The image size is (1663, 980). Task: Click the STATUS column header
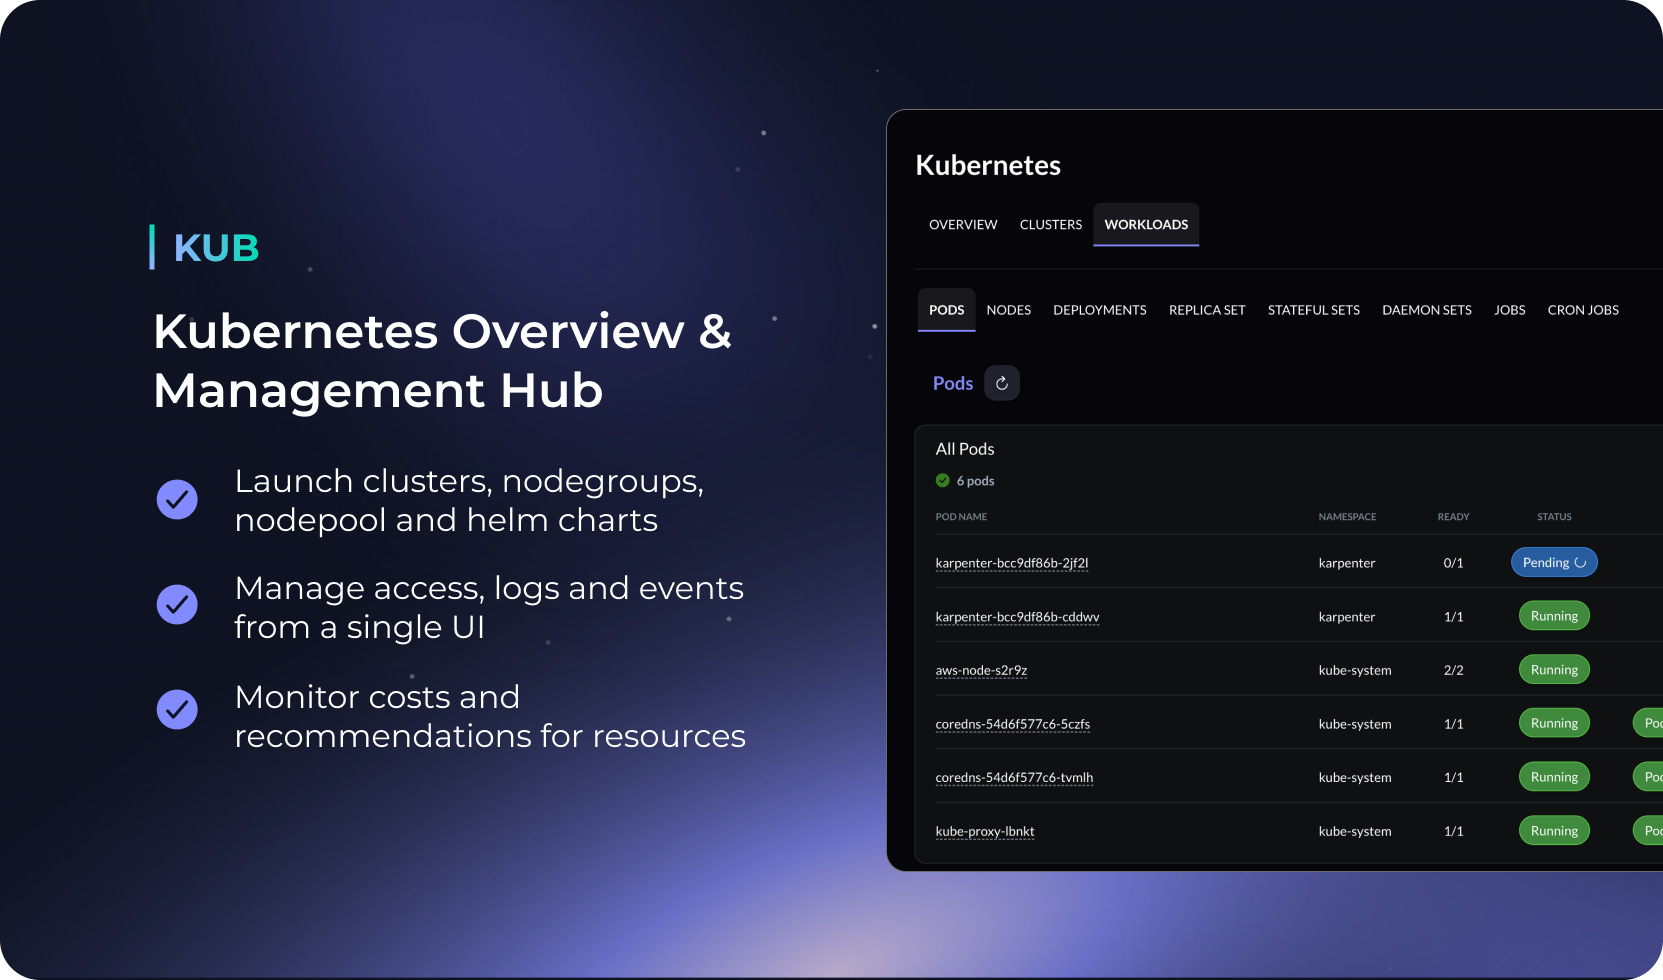(x=1554, y=517)
